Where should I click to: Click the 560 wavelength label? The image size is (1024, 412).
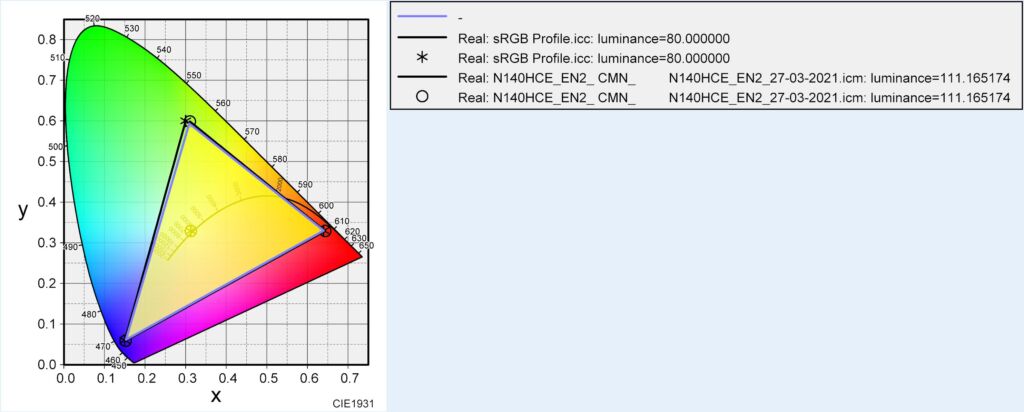tap(223, 103)
